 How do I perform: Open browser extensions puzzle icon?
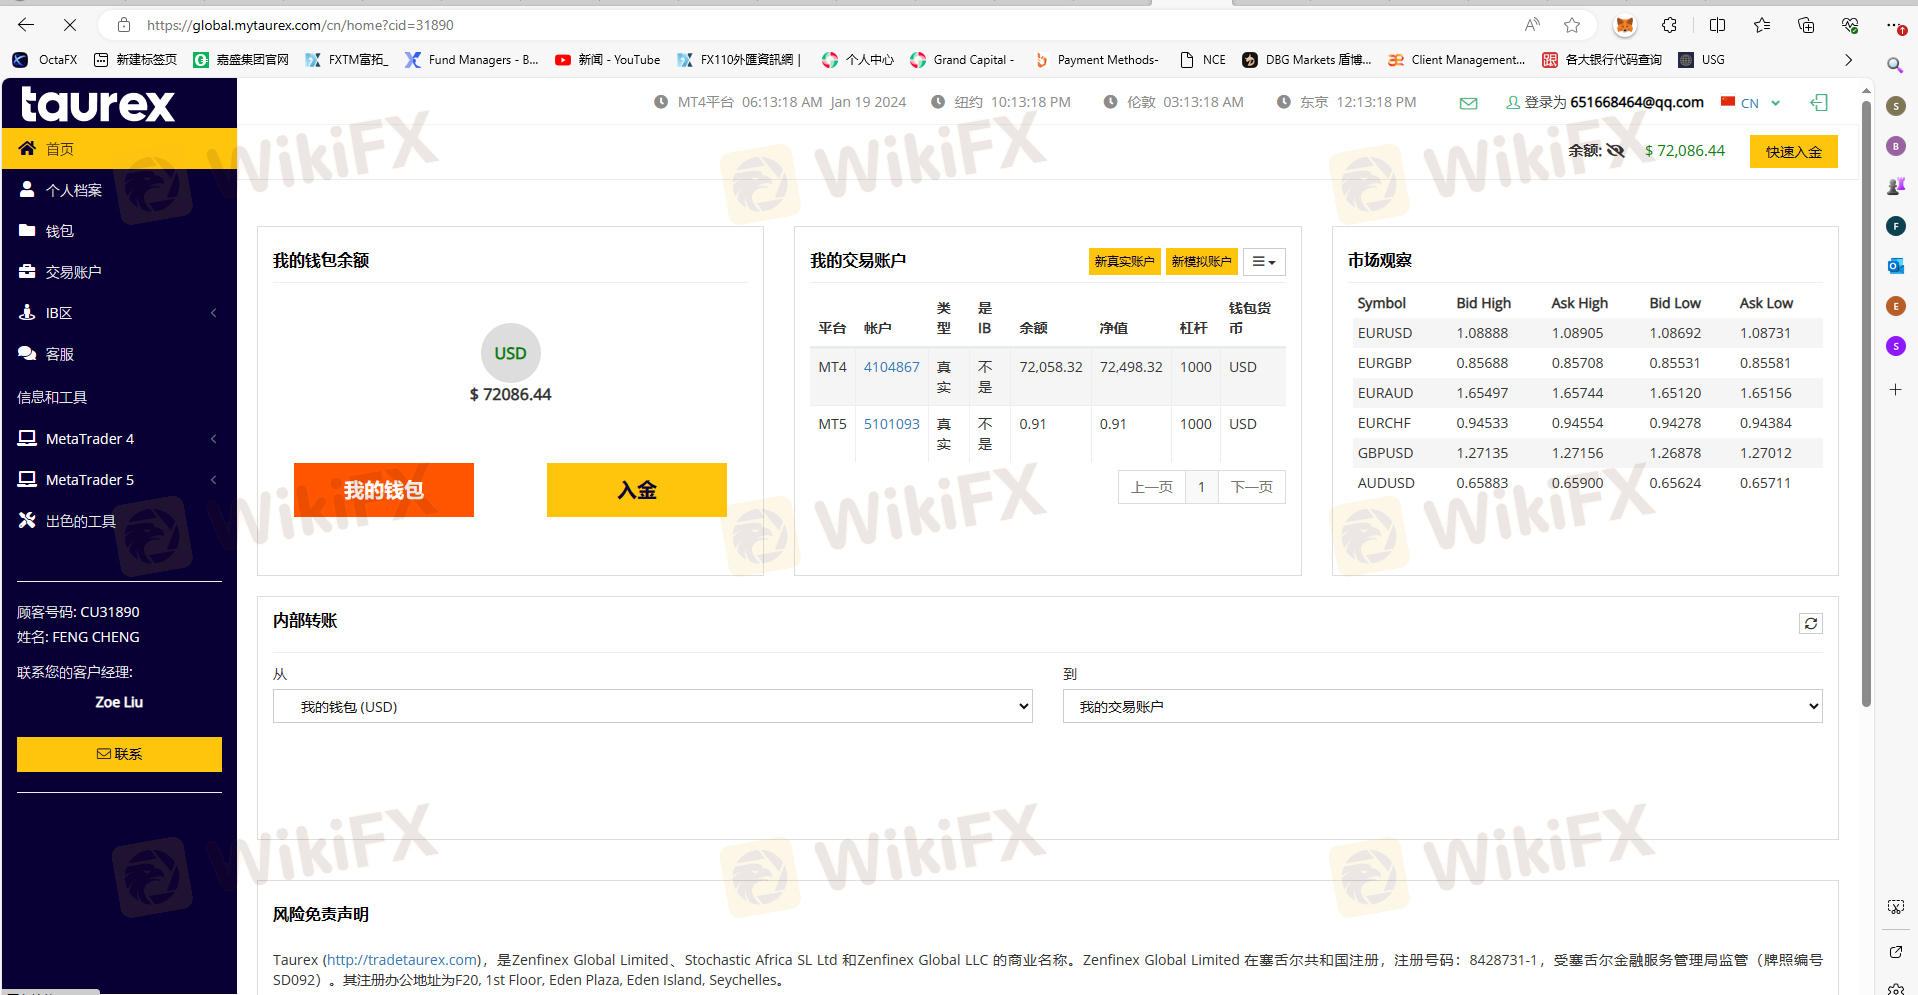(1669, 25)
